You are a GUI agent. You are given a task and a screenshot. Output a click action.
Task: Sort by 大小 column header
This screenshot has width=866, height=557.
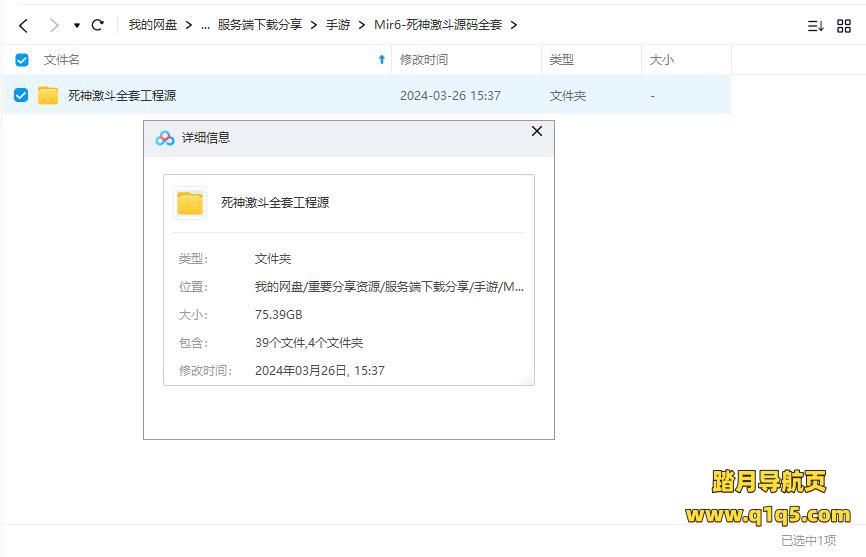tap(661, 60)
